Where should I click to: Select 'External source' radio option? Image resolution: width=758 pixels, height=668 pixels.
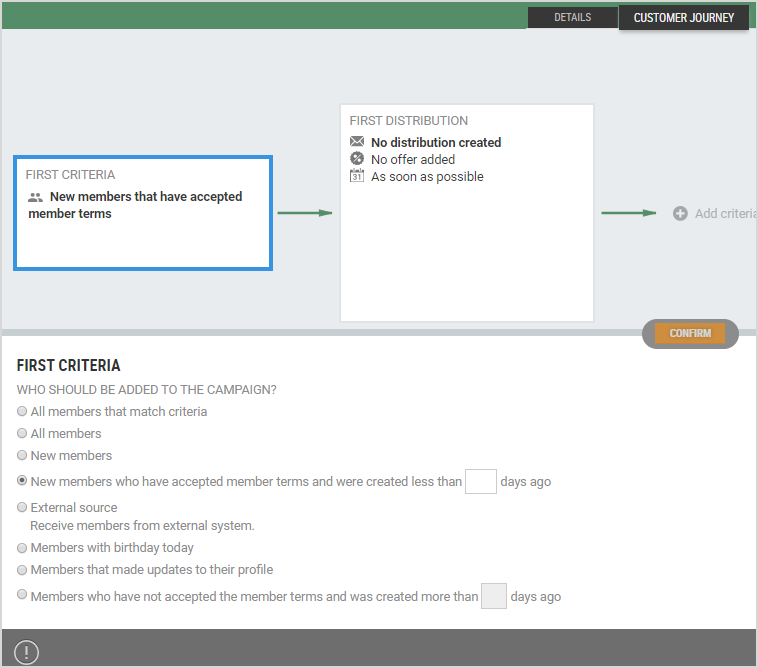tap(22, 507)
